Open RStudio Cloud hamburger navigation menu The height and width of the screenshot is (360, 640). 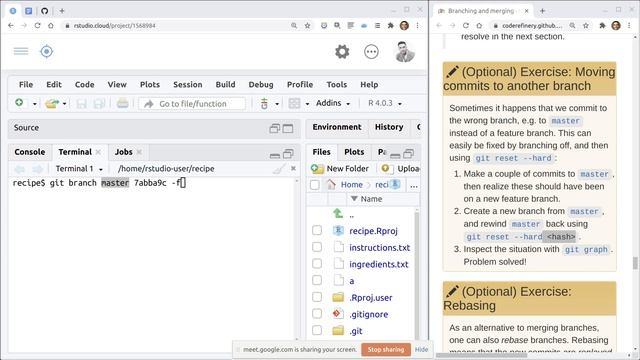coord(21,51)
